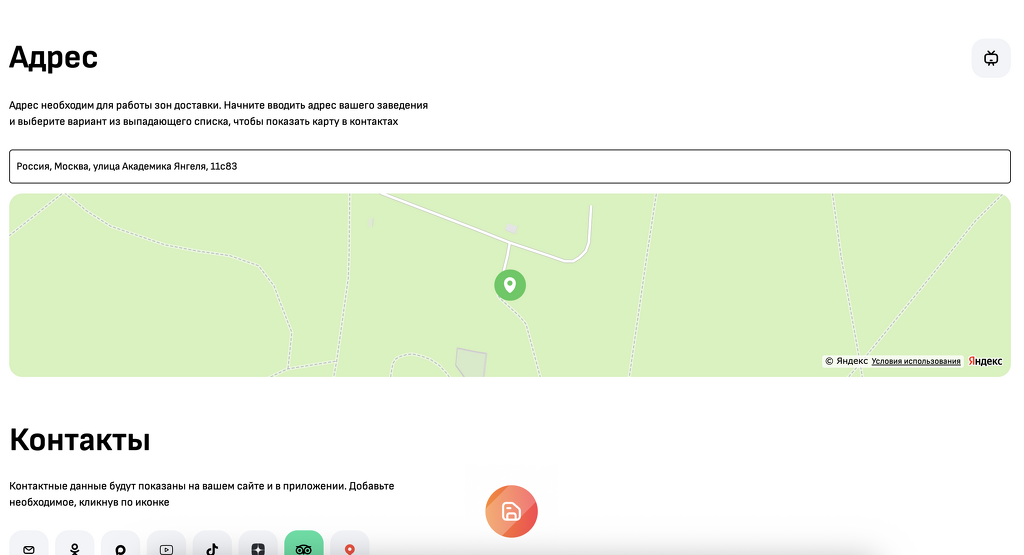1024x555 pixels.
Task: Open the TV-shaped icon in top right
Action: tap(991, 58)
